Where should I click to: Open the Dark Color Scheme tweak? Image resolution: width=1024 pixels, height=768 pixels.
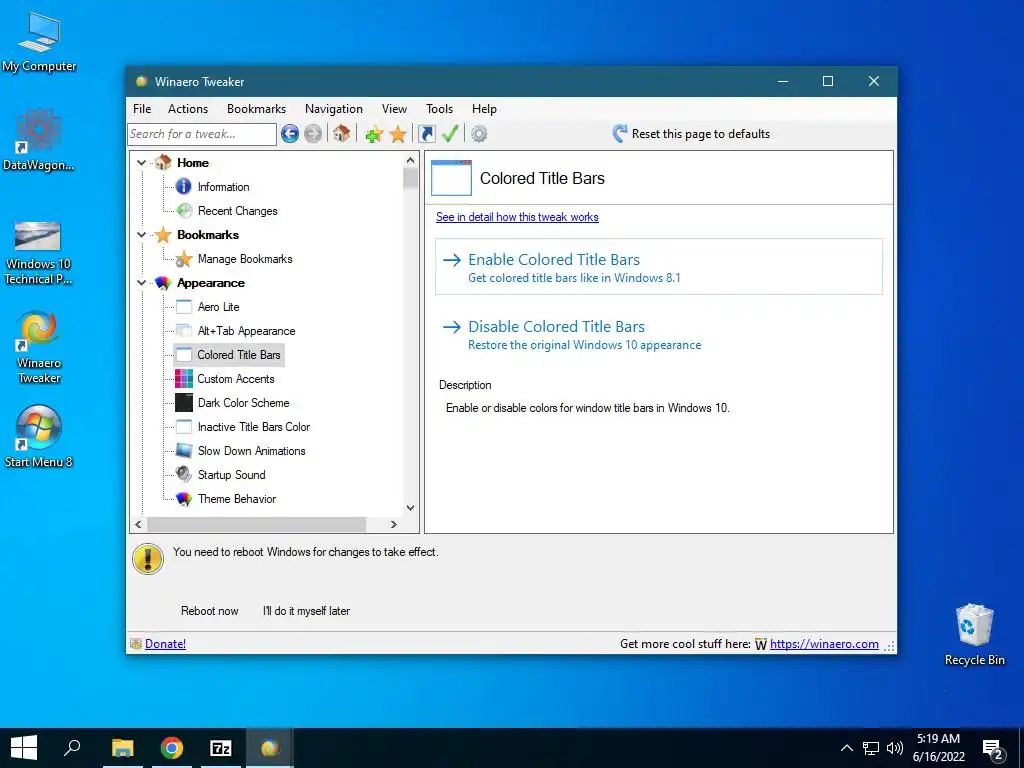click(243, 403)
